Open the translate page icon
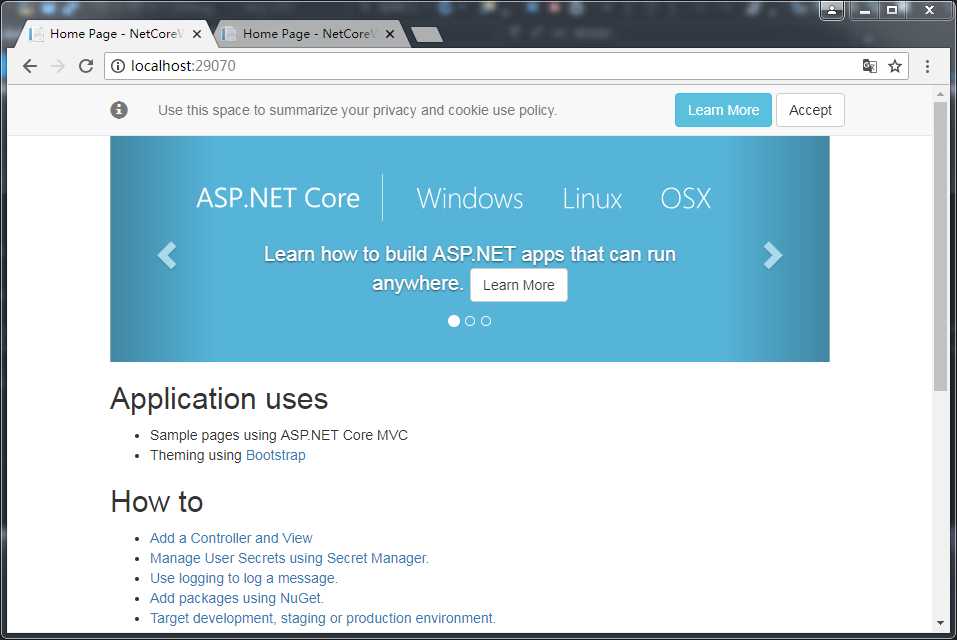The height and width of the screenshot is (640, 957). (870, 66)
